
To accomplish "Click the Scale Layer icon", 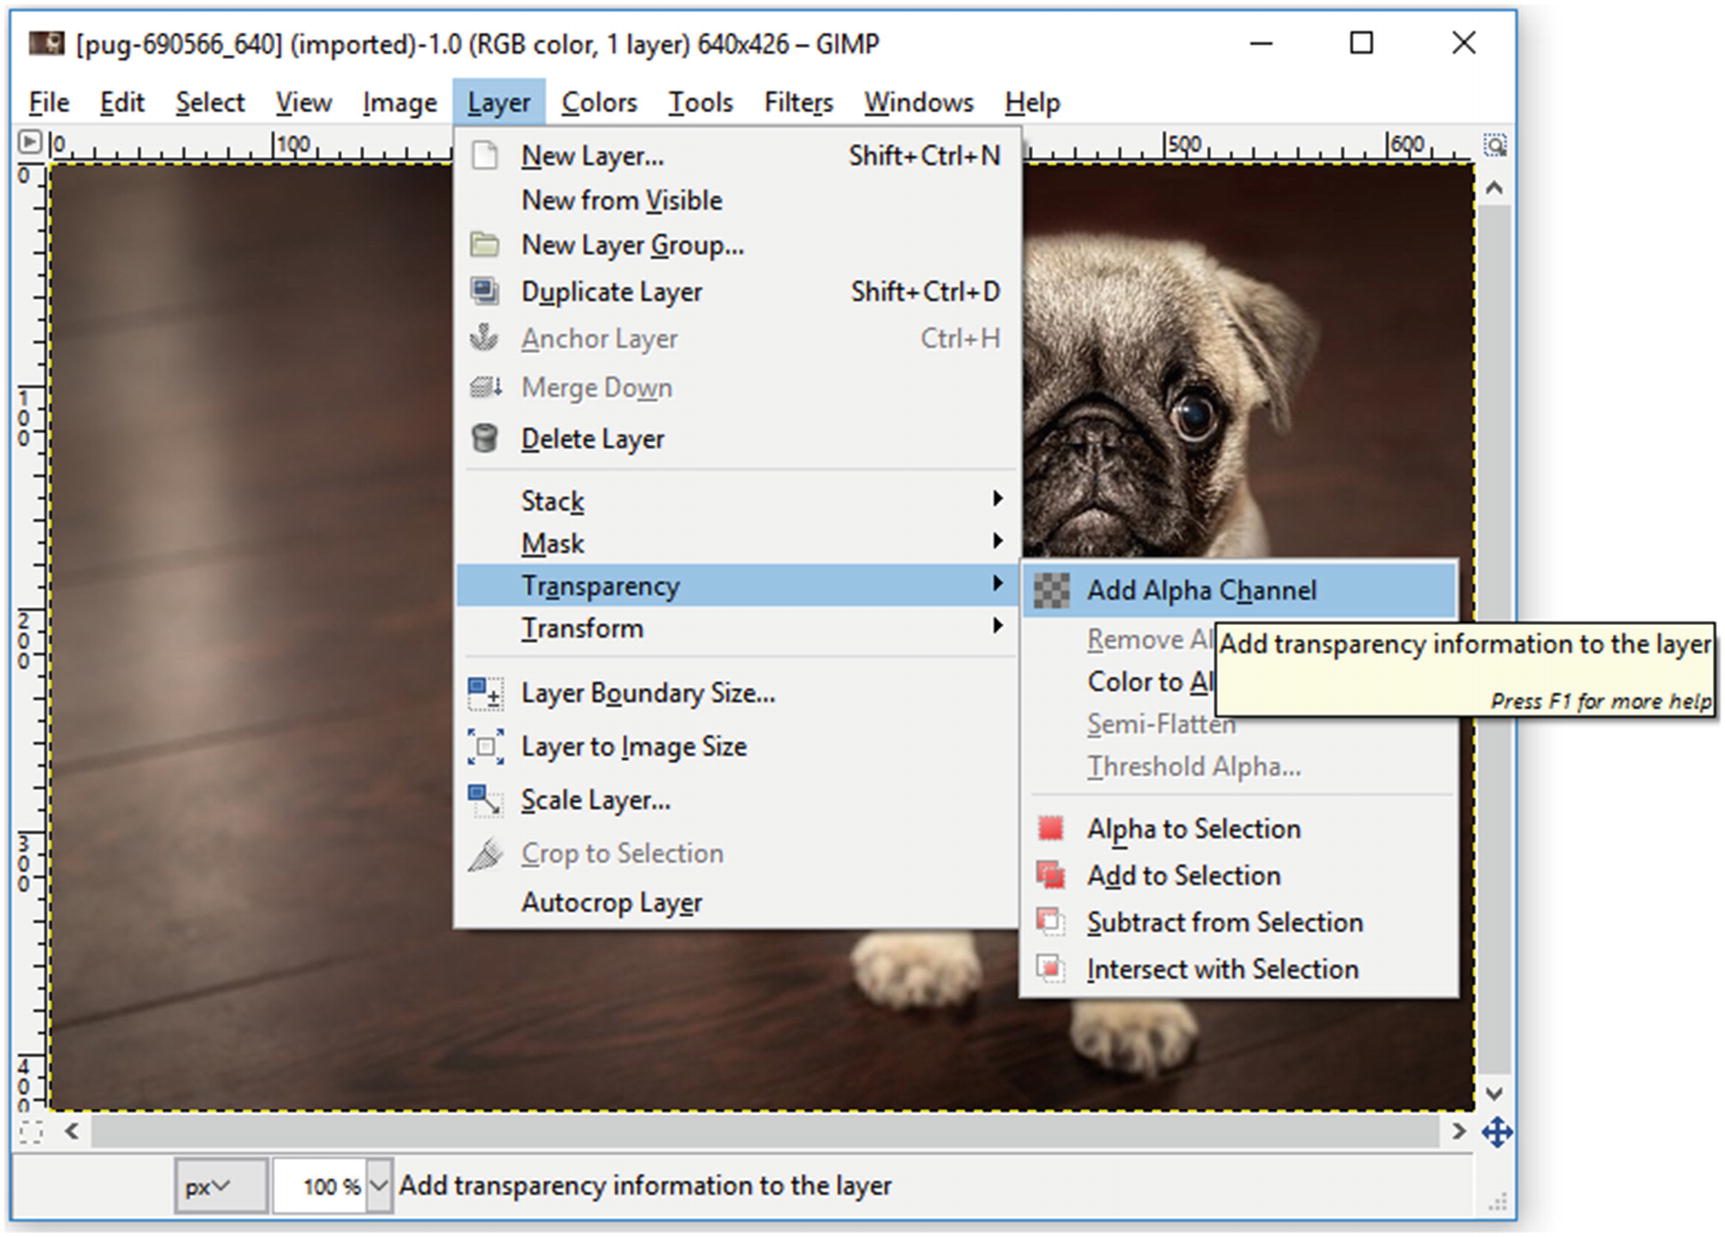I will 486,800.
